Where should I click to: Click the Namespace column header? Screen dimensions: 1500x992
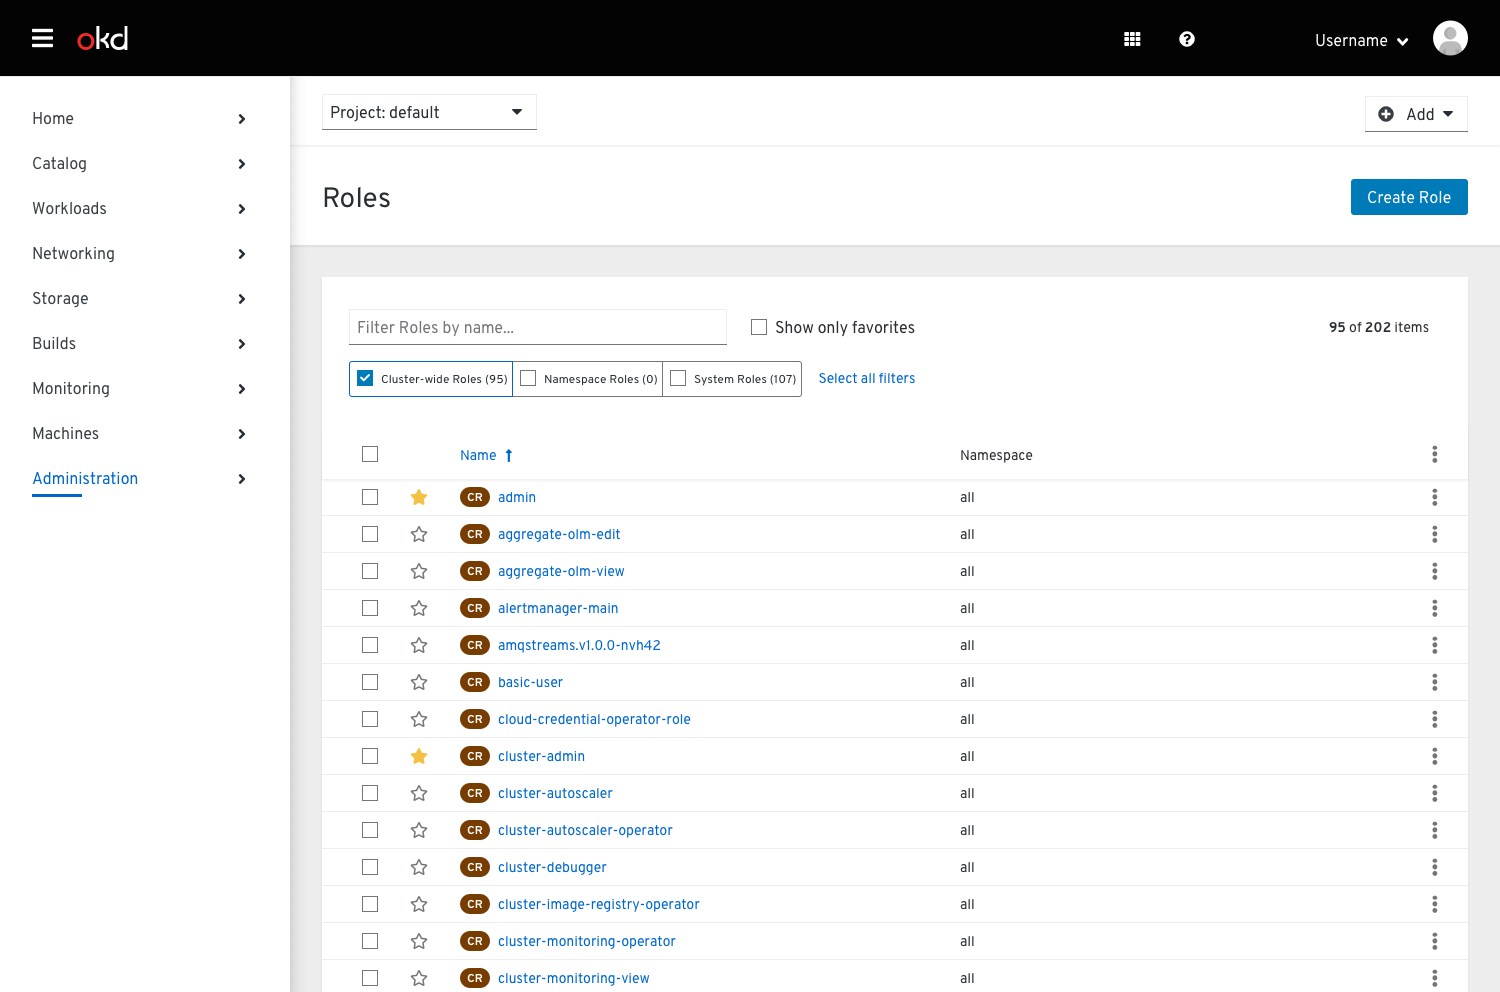pos(996,455)
